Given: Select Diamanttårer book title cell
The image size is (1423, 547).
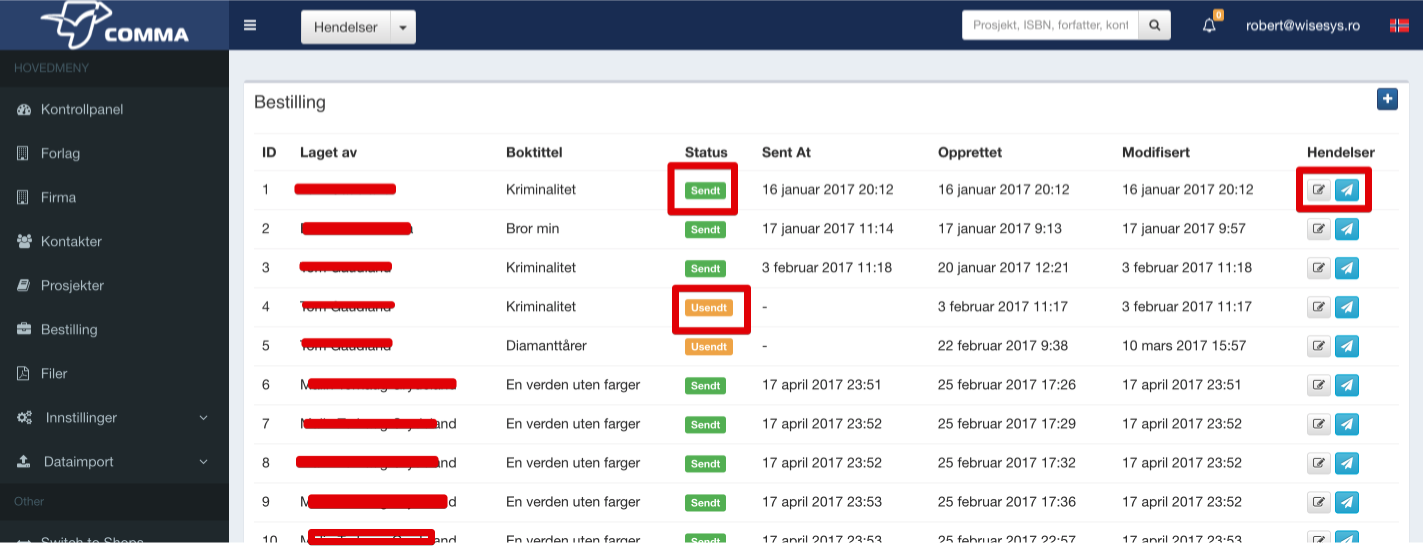Looking at the screenshot, I should point(546,346).
